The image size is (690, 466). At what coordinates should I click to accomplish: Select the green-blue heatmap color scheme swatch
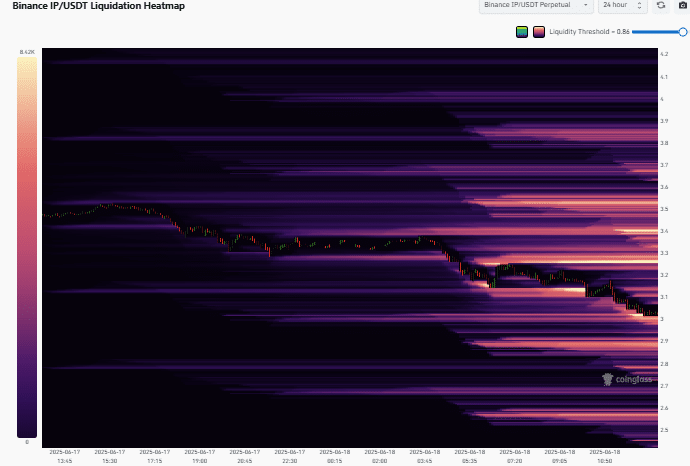click(522, 32)
